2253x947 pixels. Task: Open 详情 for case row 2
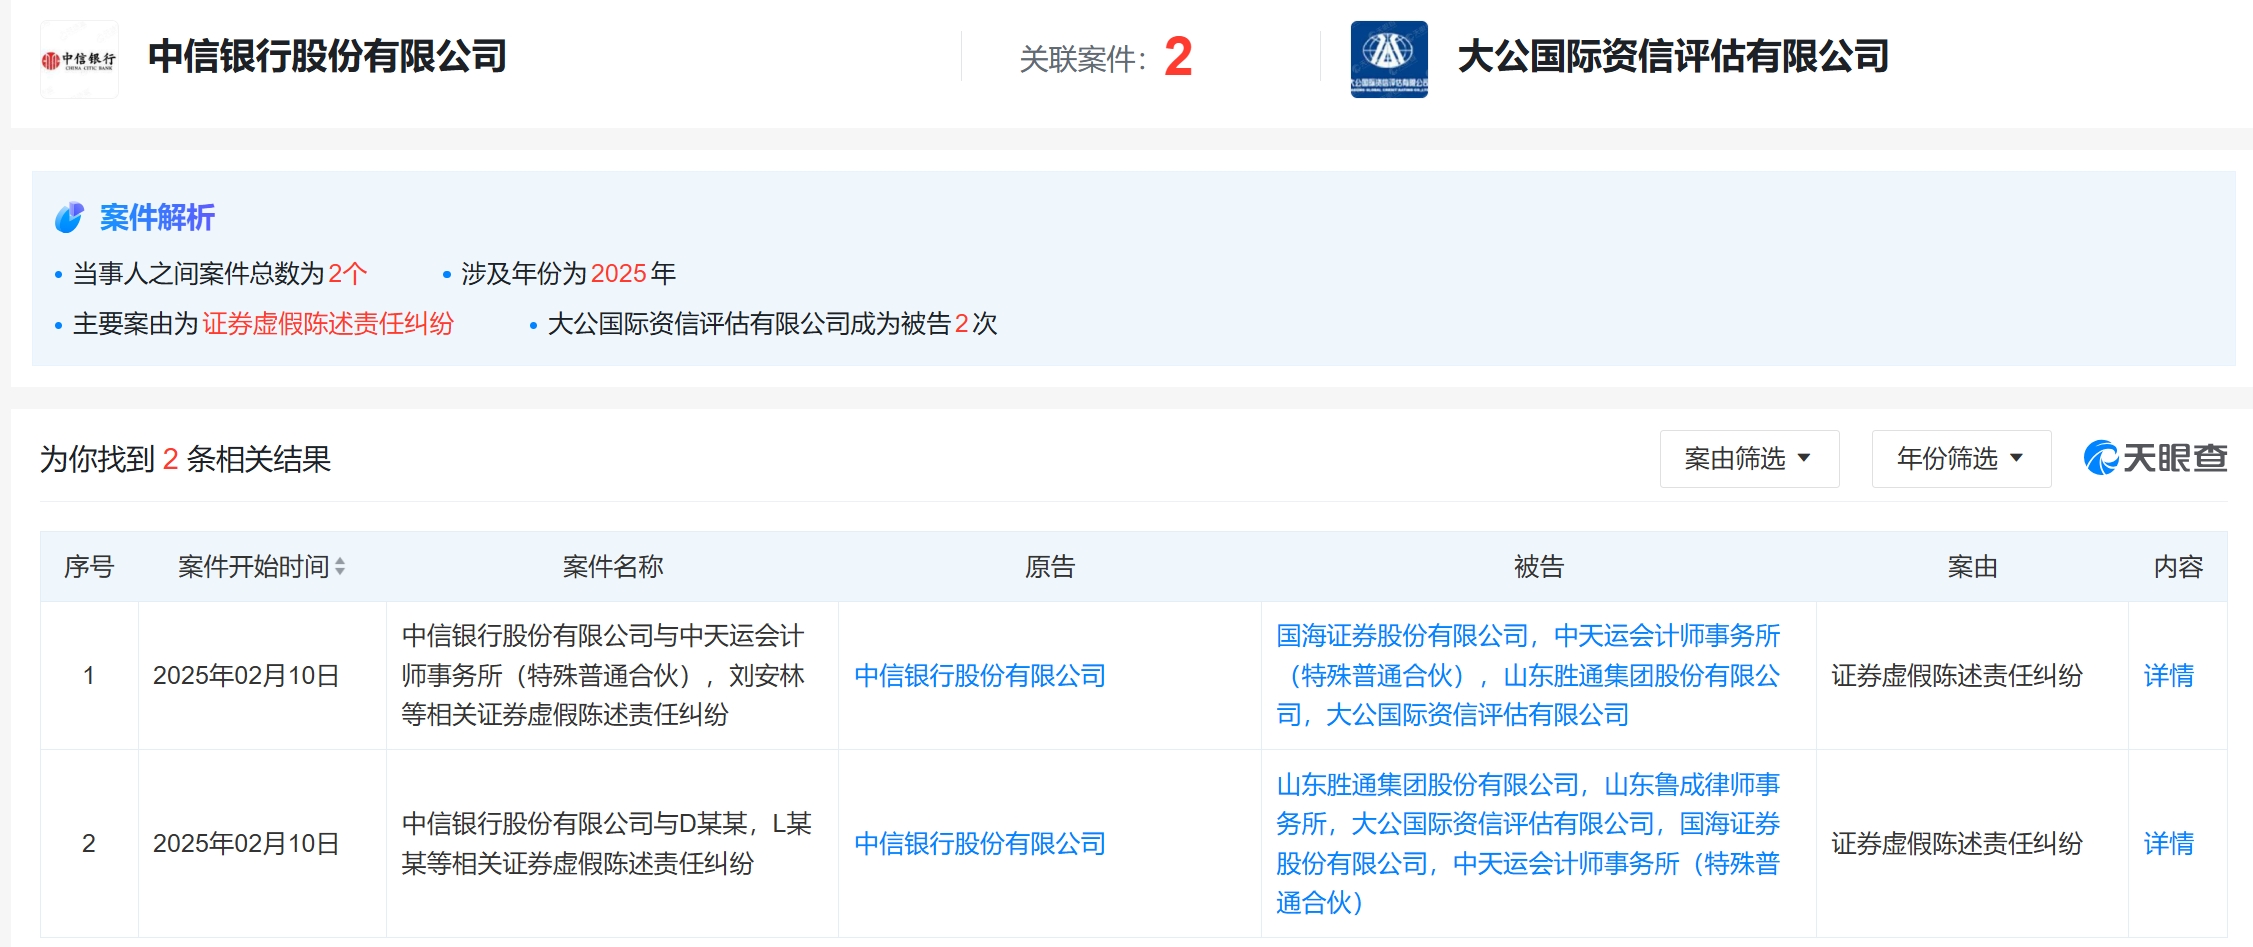coord(2169,844)
